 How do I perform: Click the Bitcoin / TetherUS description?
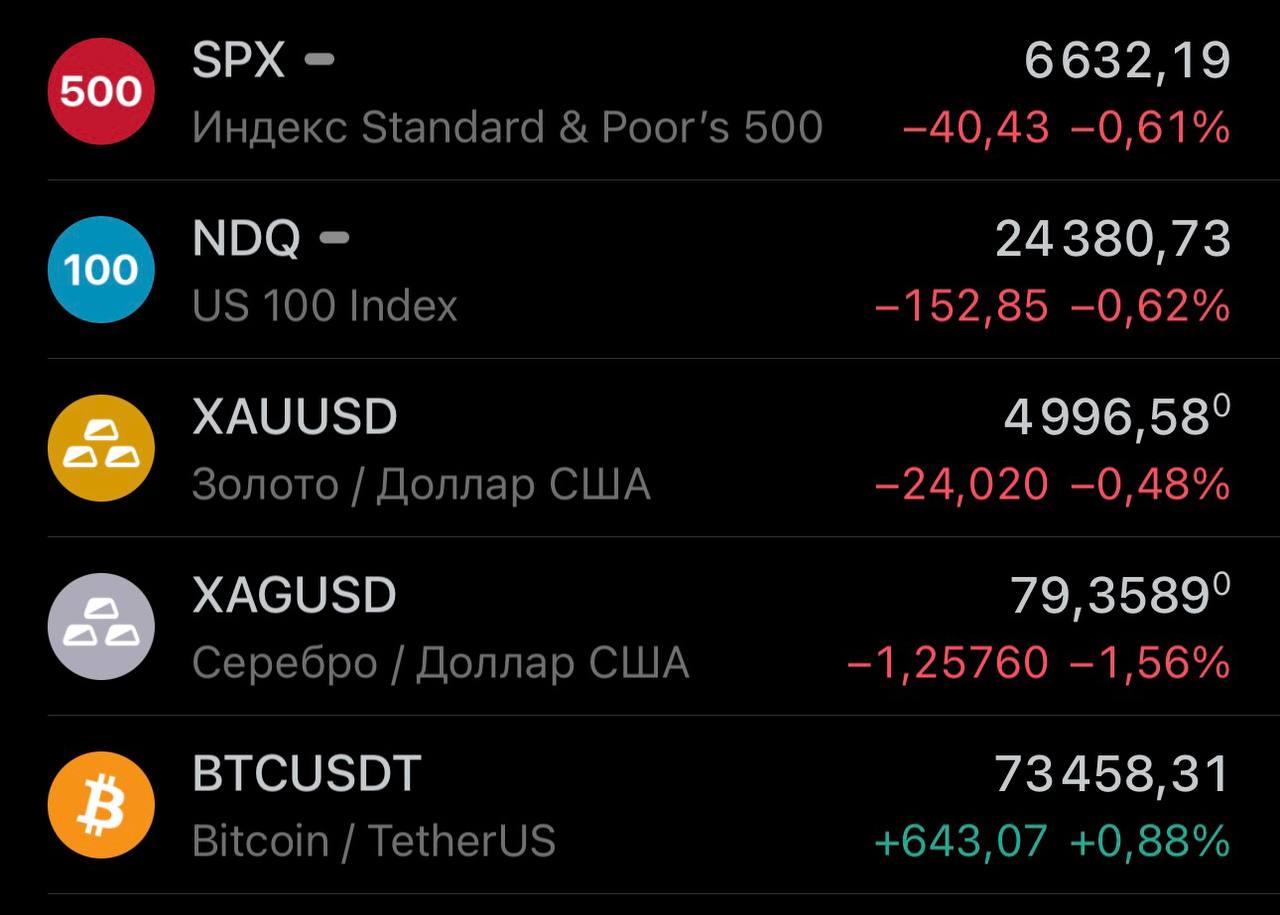(374, 841)
